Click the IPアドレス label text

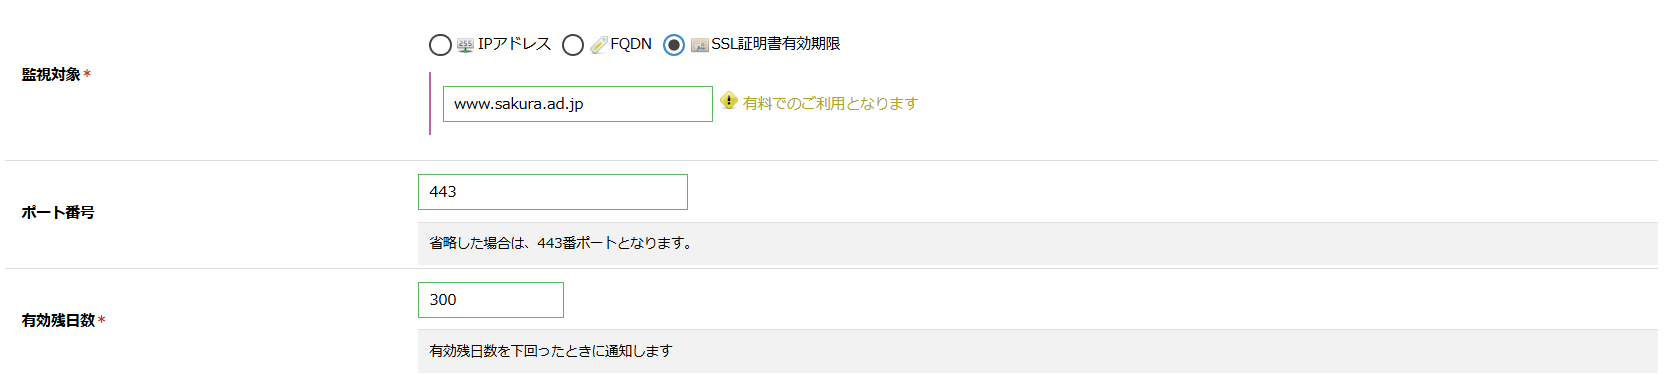click(514, 44)
